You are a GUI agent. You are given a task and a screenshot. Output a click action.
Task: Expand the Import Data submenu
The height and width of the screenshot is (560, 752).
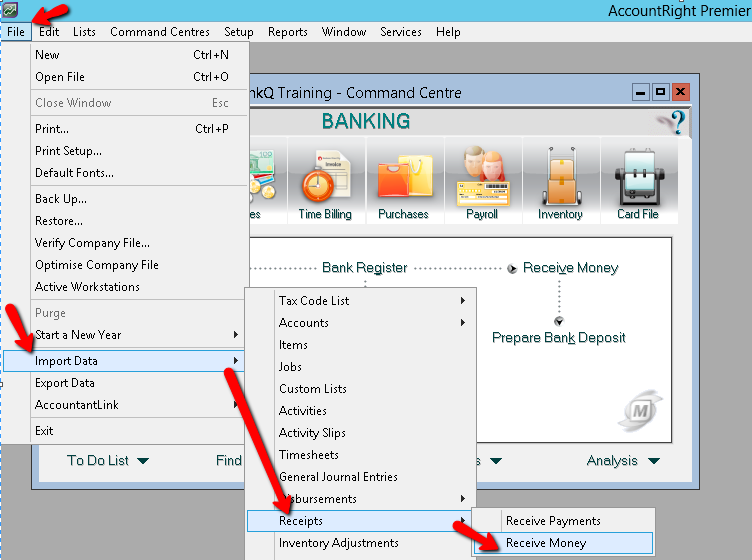pyautogui.click(x=124, y=361)
